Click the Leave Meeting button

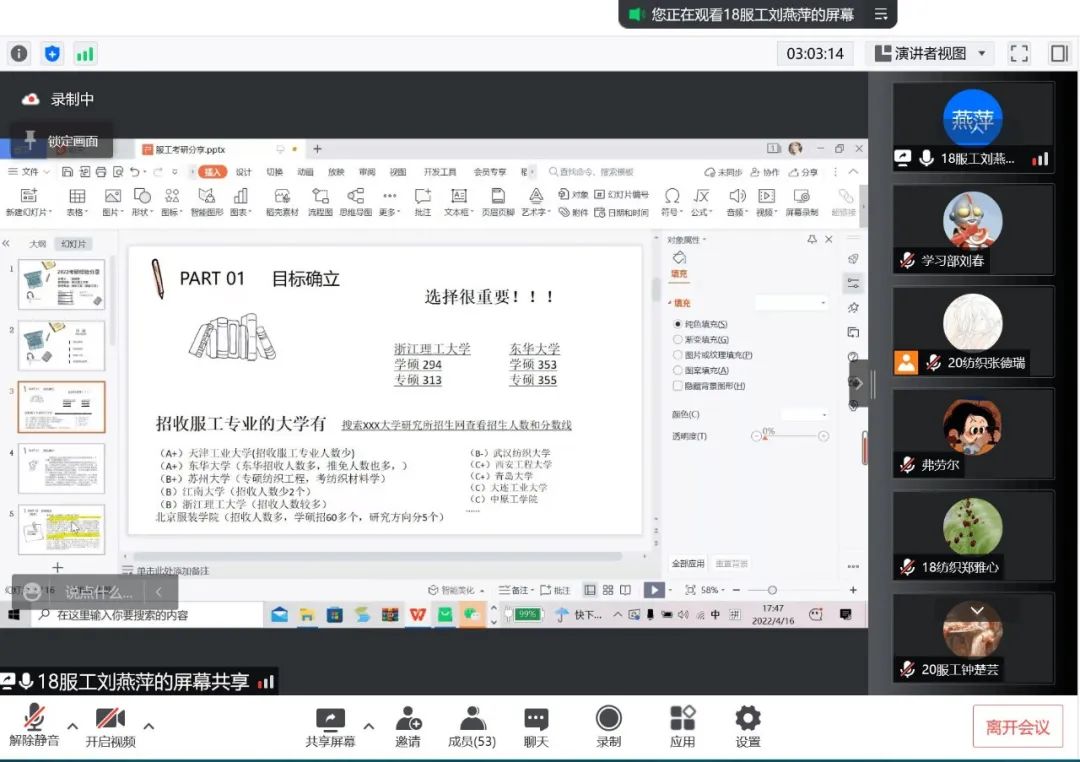click(x=1017, y=727)
